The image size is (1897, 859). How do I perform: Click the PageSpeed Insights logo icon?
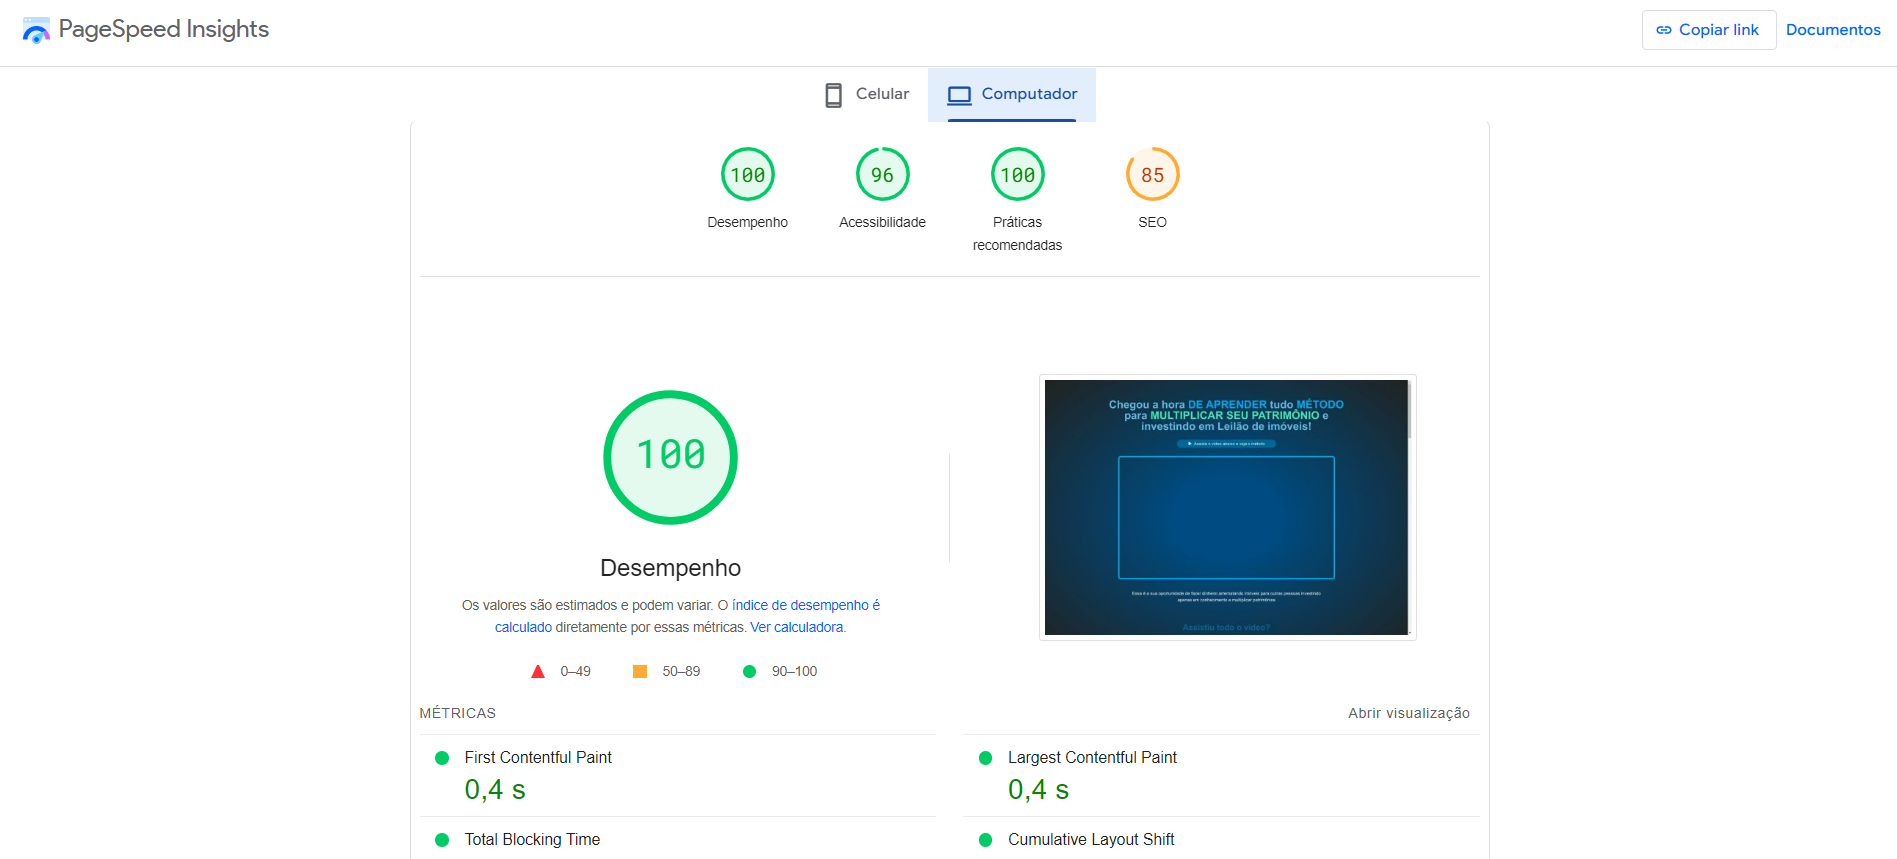(36, 31)
